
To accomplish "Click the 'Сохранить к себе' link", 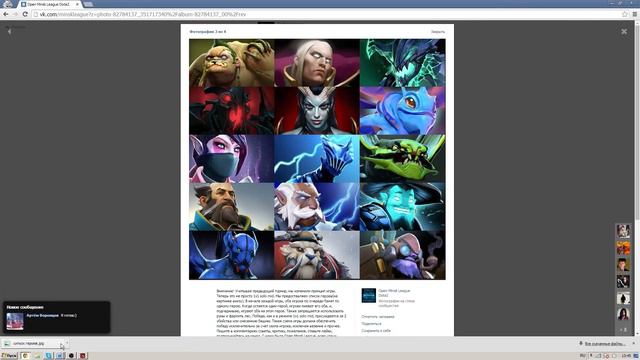I will click(x=376, y=331).
